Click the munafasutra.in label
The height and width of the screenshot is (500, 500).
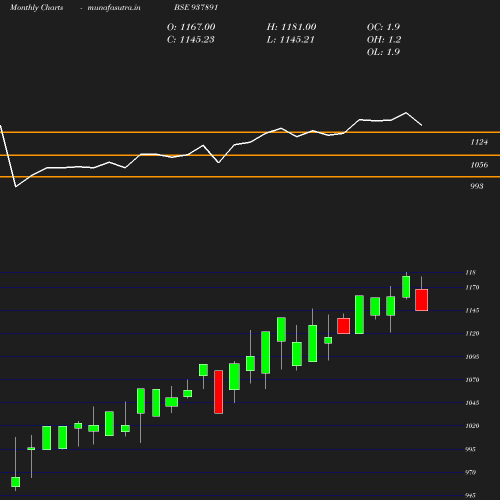[x=114, y=7]
